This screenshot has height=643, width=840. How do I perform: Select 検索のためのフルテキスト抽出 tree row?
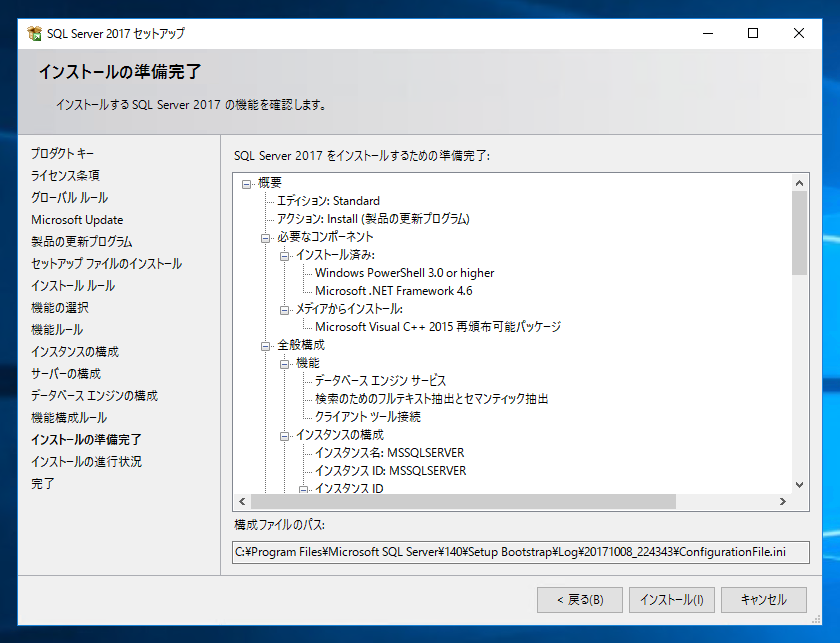tap(431, 399)
